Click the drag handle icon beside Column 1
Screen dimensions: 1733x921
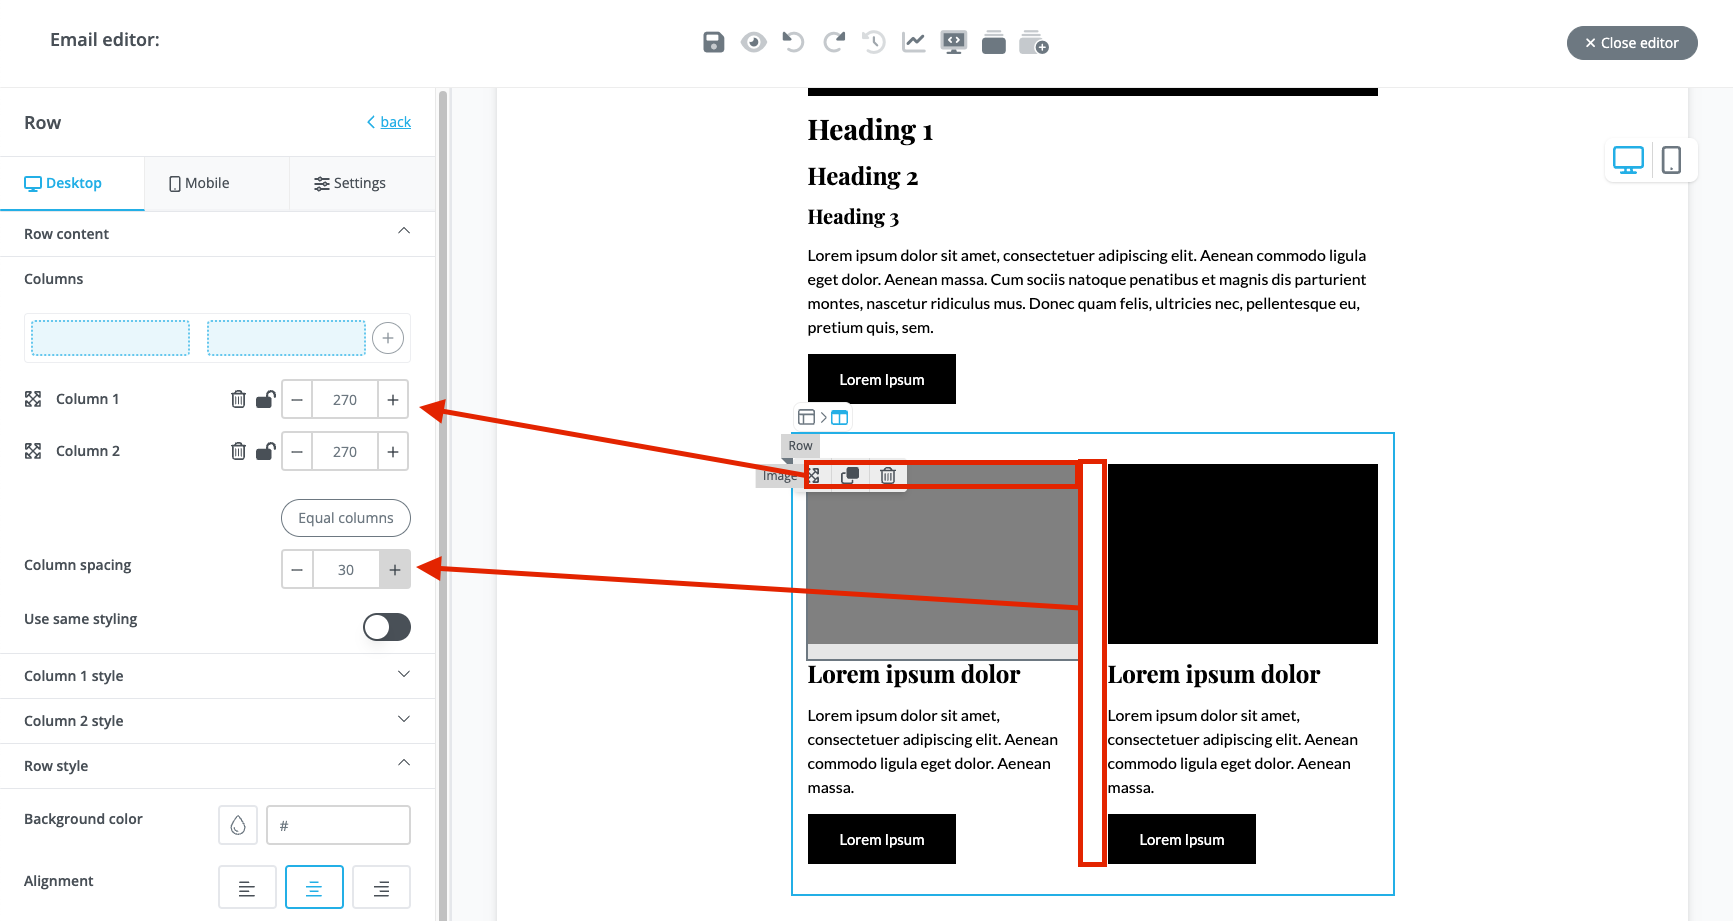33,399
